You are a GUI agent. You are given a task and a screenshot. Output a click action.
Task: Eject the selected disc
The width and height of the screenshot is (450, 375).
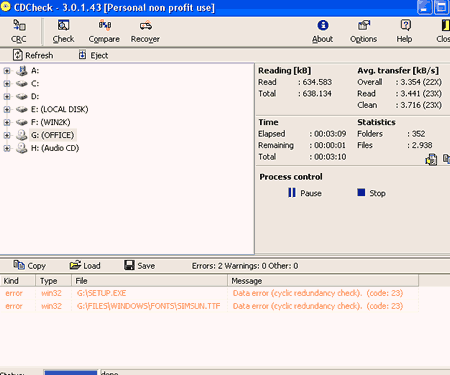tap(93, 55)
